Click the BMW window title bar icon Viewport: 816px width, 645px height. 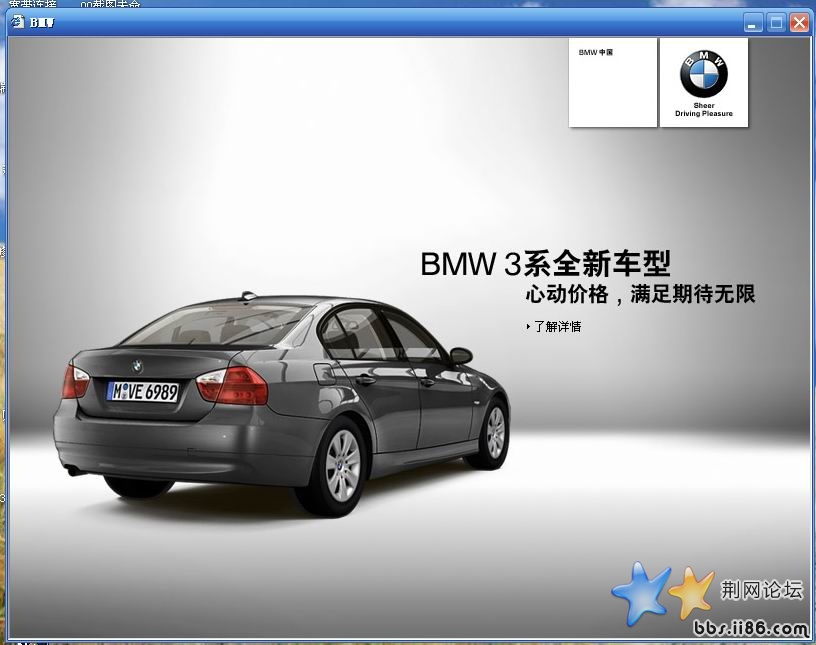[18, 22]
